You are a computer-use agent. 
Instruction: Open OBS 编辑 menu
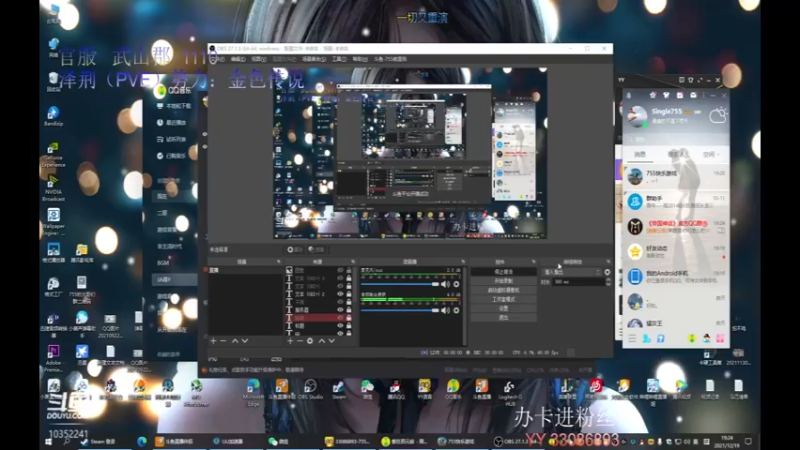click(x=238, y=59)
